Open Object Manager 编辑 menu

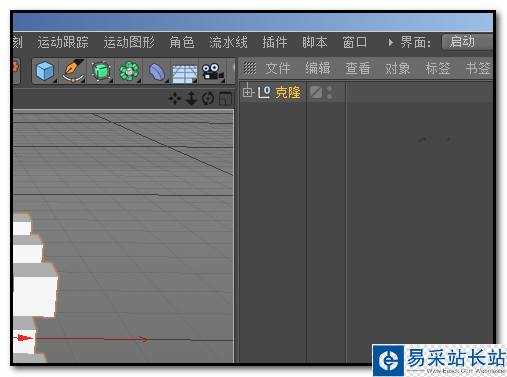(318, 68)
